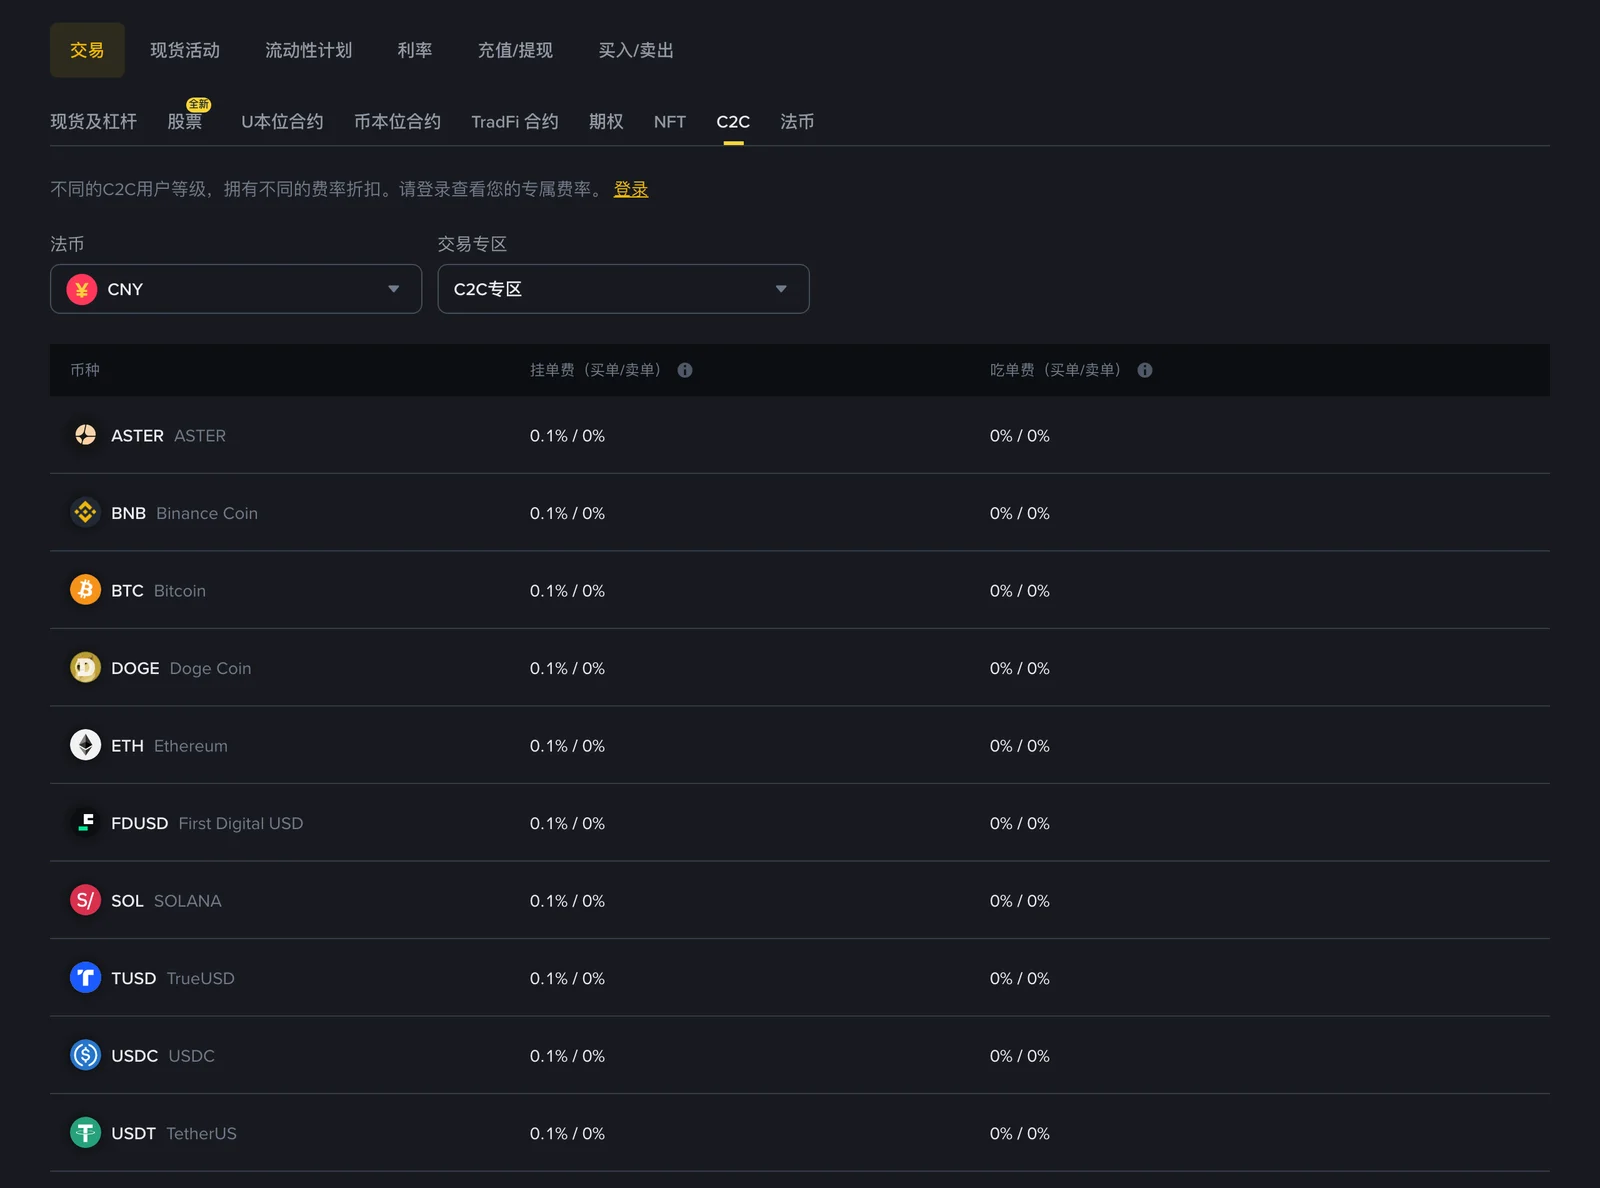The height and width of the screenshot is (1188, 1600).
Task: Click the USDC dollar logo icon
Action: pyautogui.click(x=85, y=1055)
